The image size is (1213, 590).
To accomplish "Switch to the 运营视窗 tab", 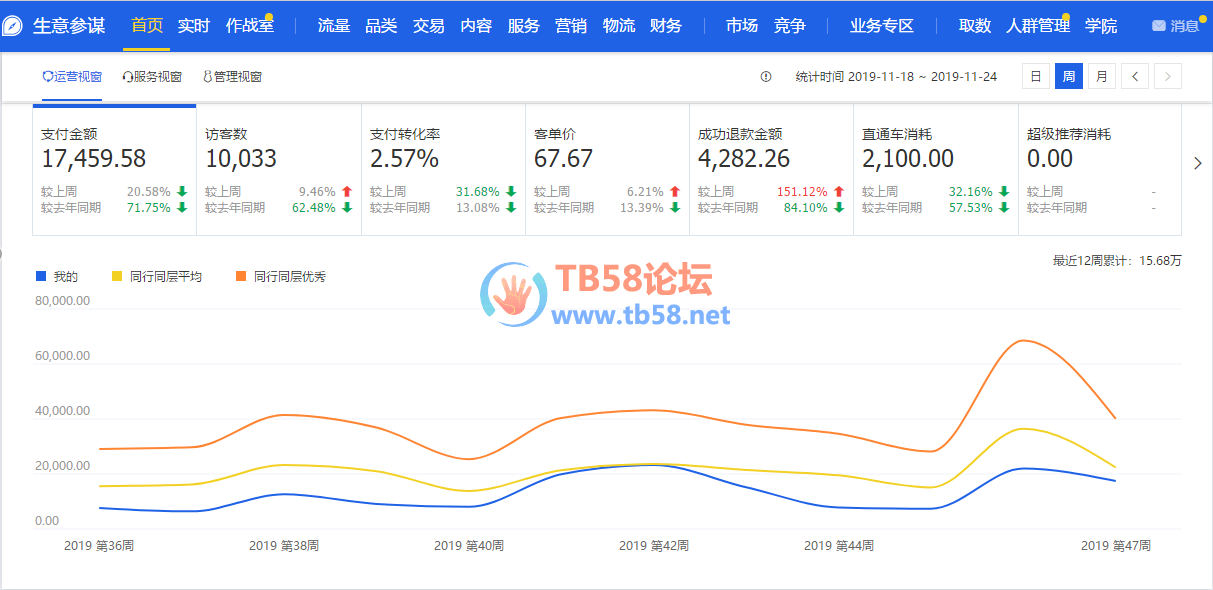I will coord(72,76).
